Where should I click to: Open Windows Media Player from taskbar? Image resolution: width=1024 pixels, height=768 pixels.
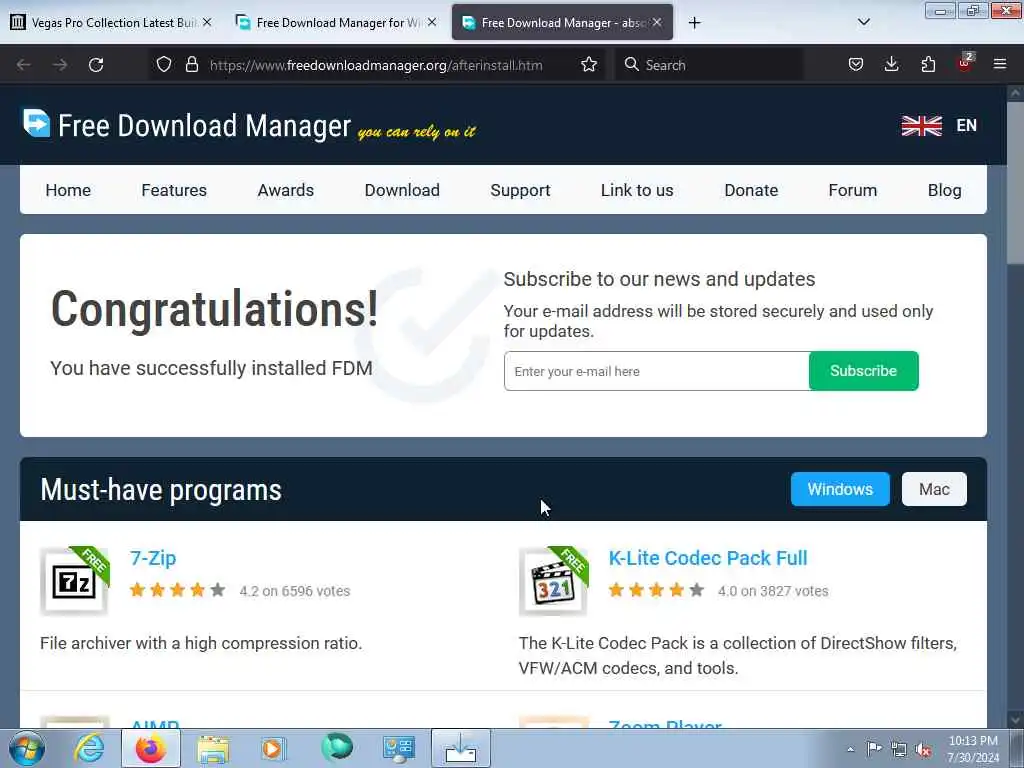[x=273, y=749]
